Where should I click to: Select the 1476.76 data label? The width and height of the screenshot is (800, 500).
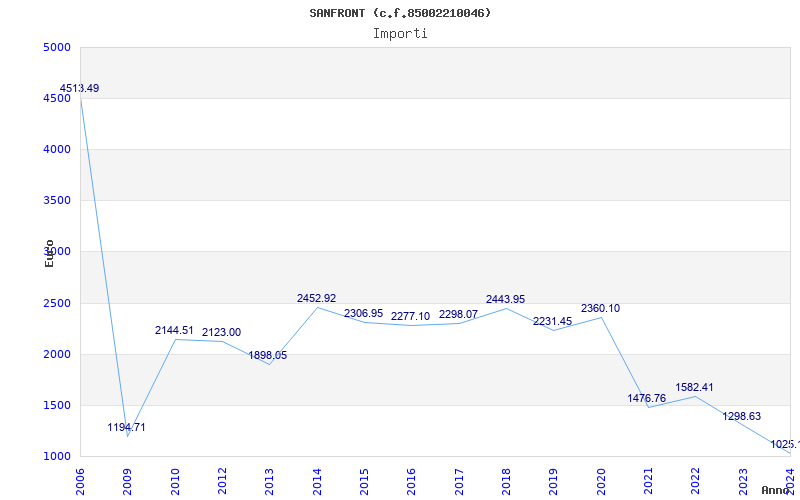[x=647, y=398]
